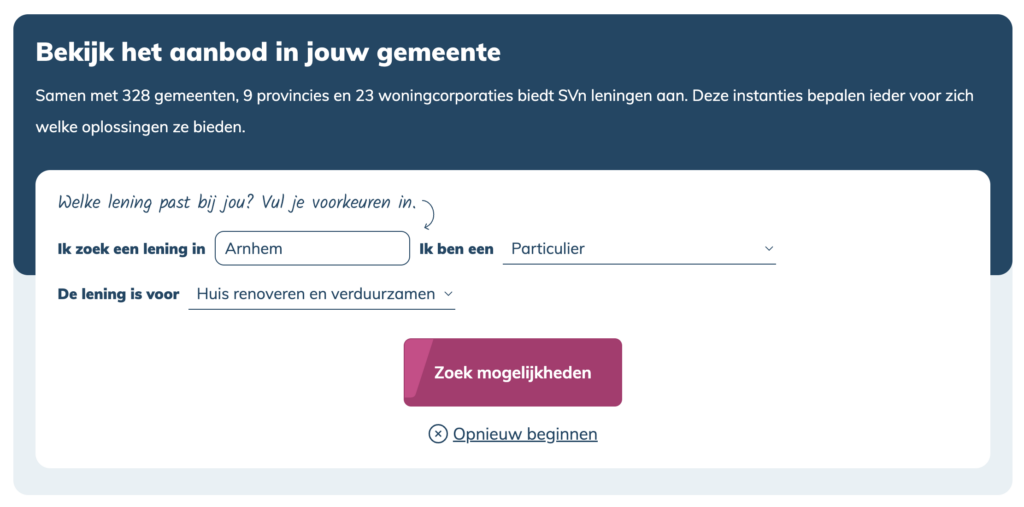Click the circled X reset icon
The height and width of the screenshot is (507, 1024).
click(438, 434)
